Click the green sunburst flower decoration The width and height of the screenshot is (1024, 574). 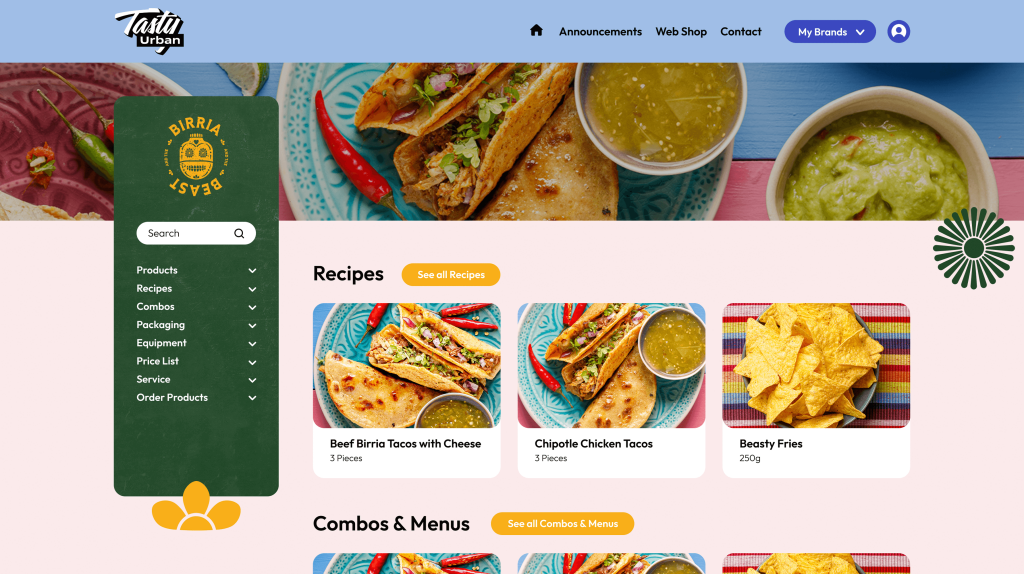click(x=973, y=248)
